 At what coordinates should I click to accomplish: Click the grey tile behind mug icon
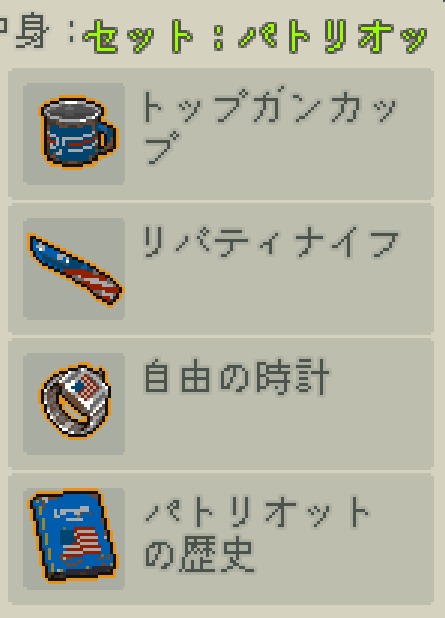click(x=74, y=133)
